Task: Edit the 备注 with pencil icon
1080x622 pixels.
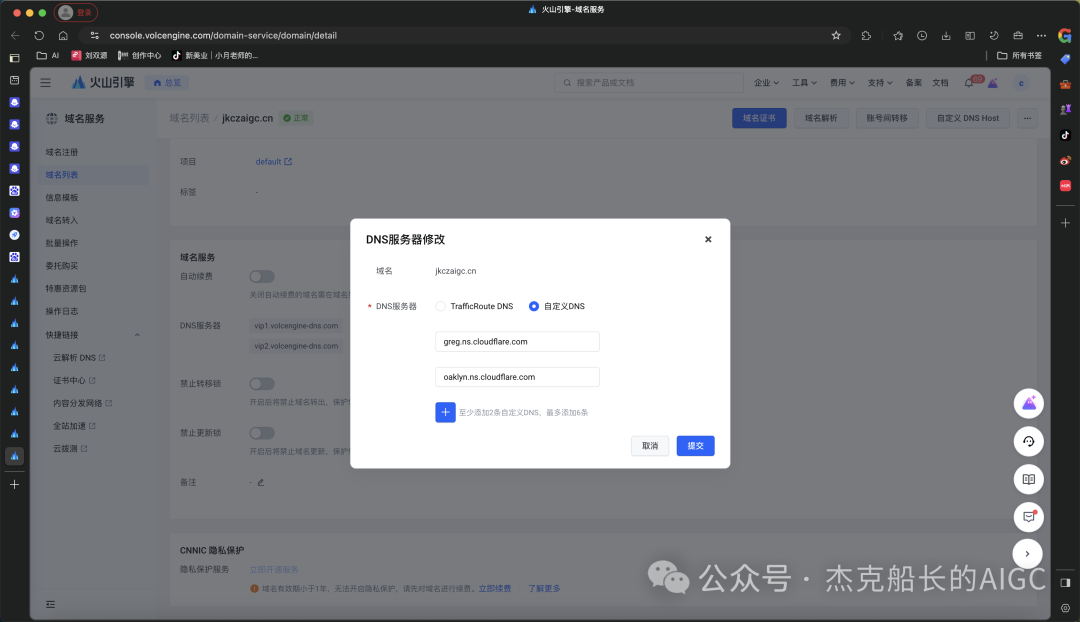Action: pos(260,483)
